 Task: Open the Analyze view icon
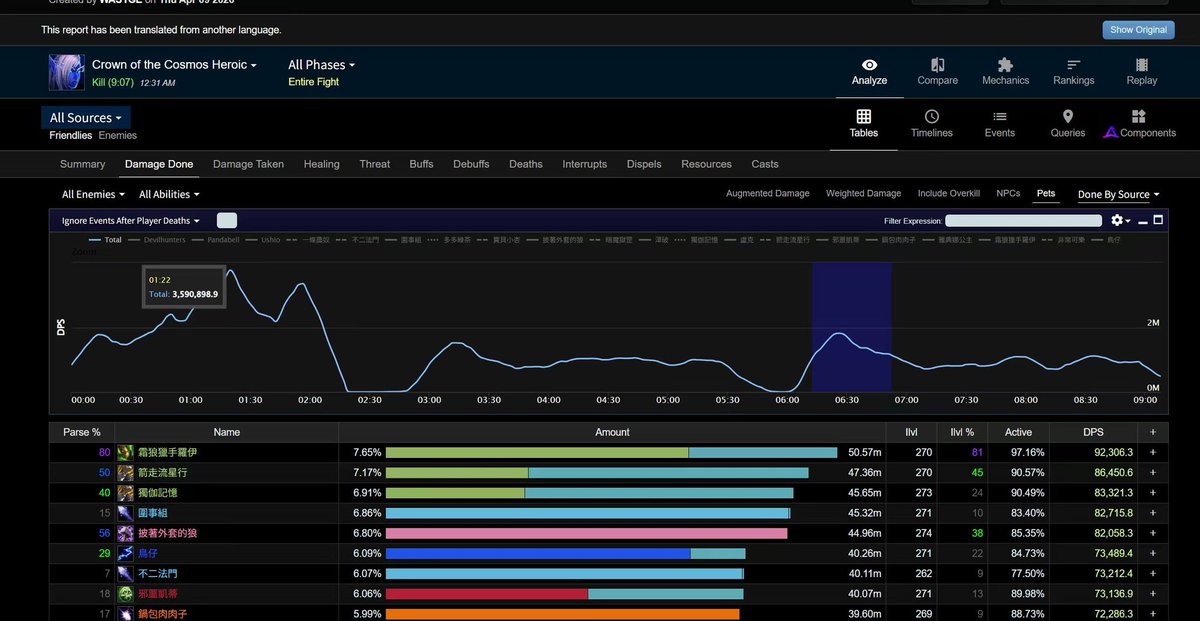click(x=869, y=64)
